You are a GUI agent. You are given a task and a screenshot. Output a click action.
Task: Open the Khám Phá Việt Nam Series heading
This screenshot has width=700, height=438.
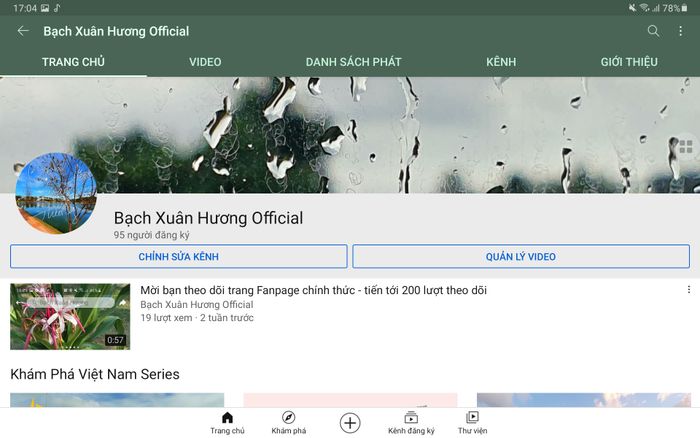pos(95,374)
